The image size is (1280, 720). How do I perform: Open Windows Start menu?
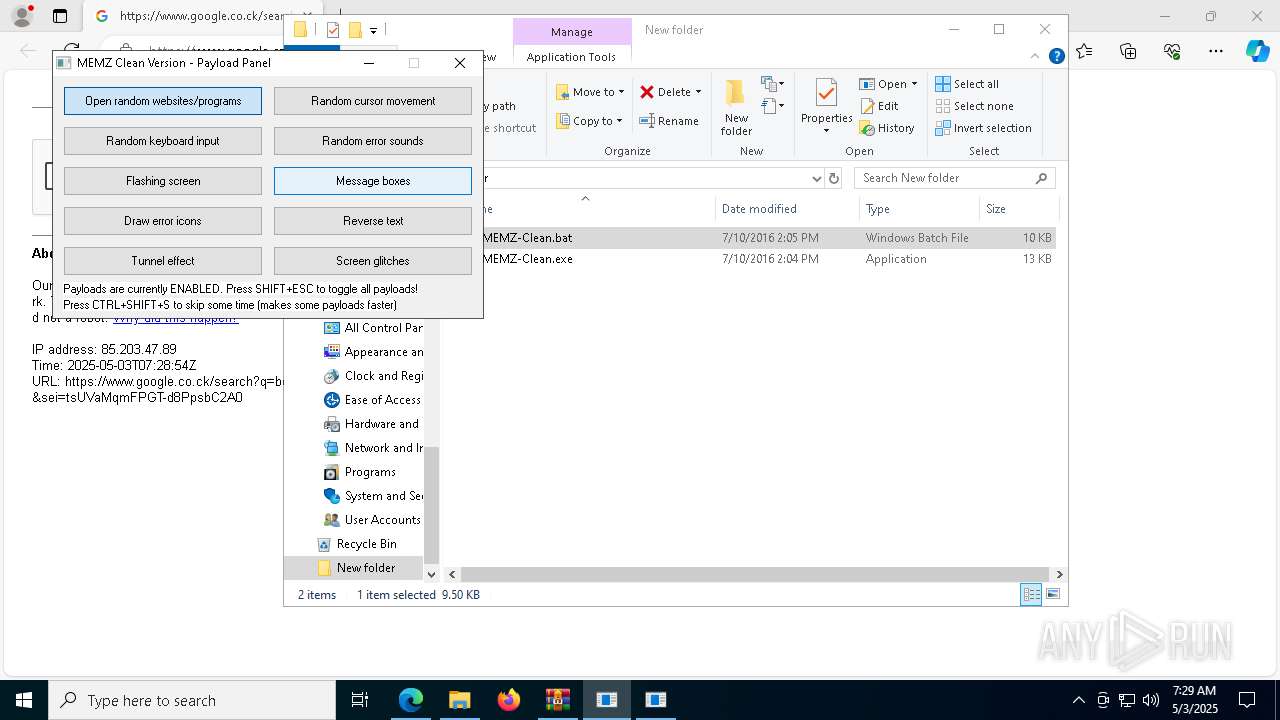pos(24,700)
